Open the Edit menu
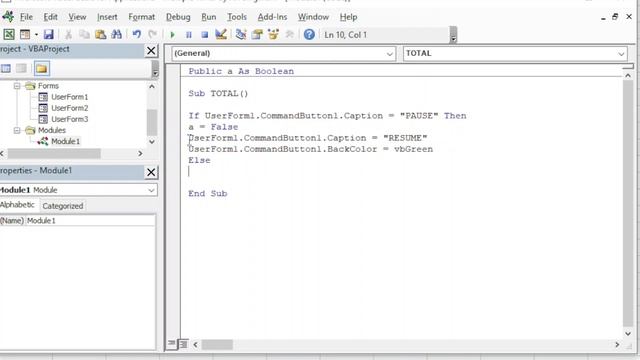640x360 pixels. pyautogui.click(x=51, y=17)
